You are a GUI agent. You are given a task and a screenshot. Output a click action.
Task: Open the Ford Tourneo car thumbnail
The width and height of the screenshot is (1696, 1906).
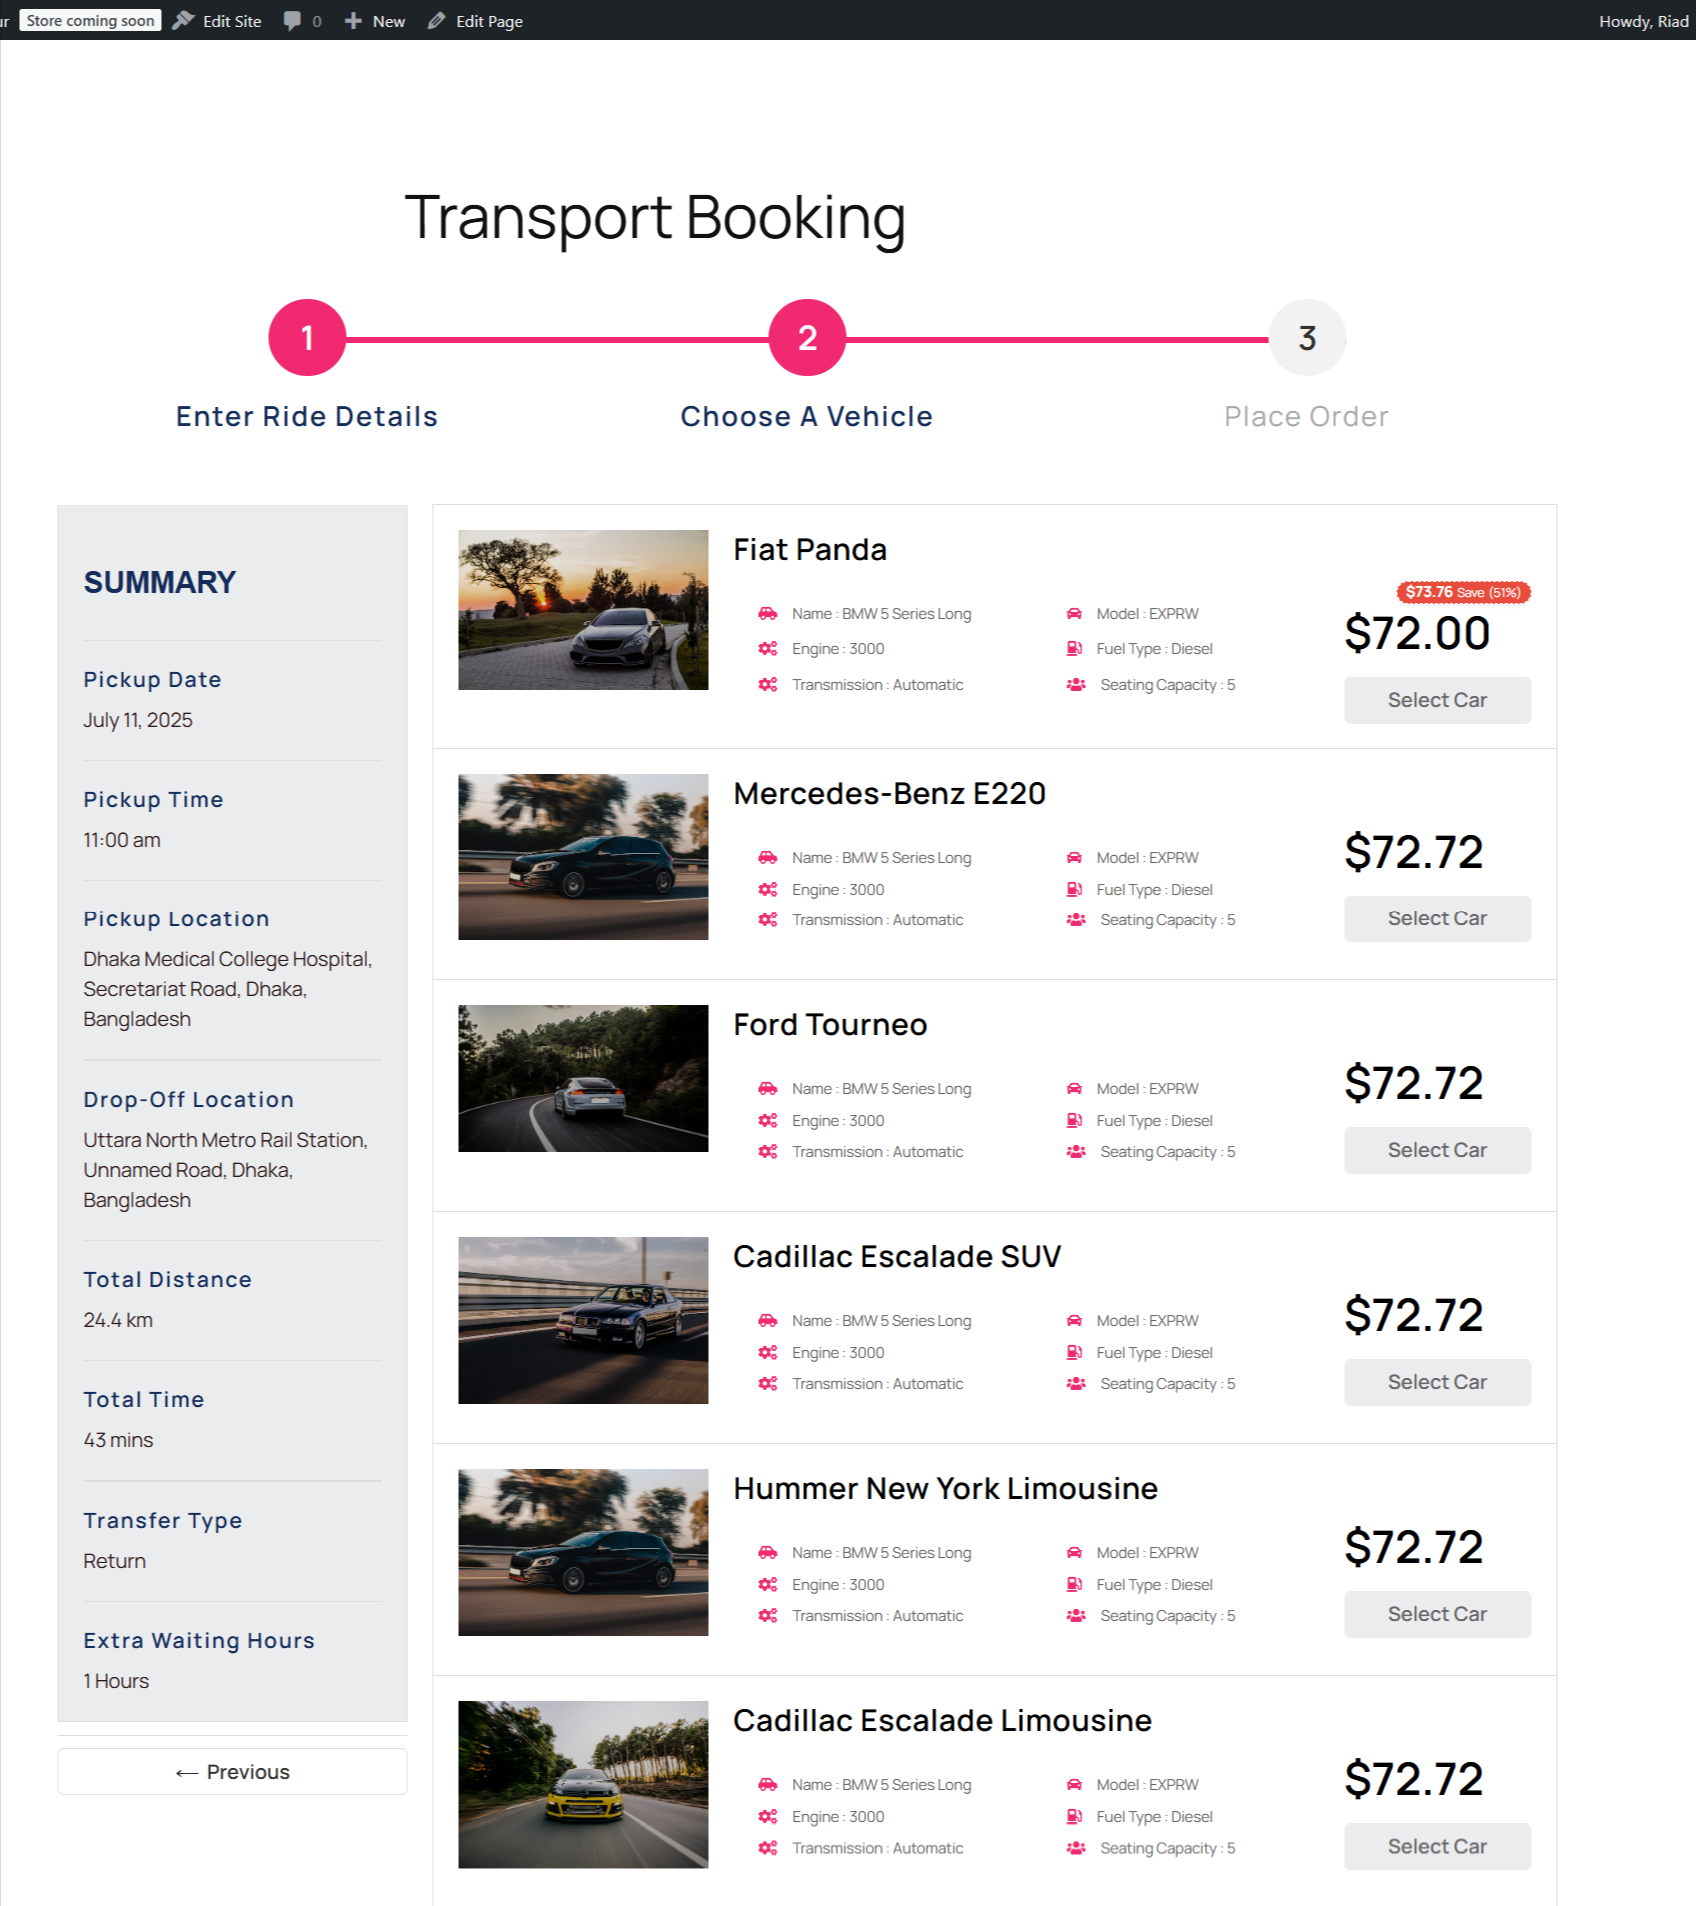tap(583, 1078)
